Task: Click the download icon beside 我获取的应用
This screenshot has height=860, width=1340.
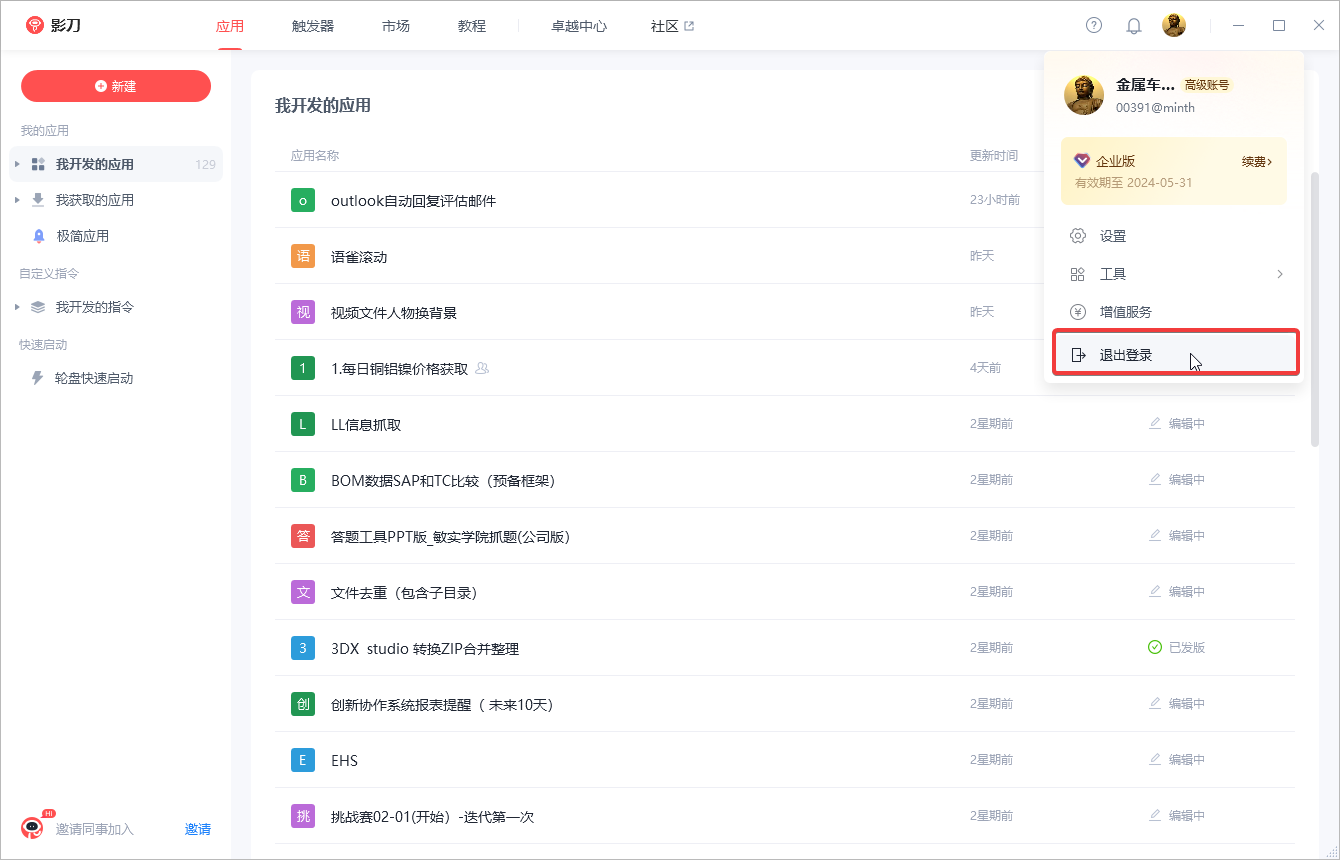Action: 38,200
